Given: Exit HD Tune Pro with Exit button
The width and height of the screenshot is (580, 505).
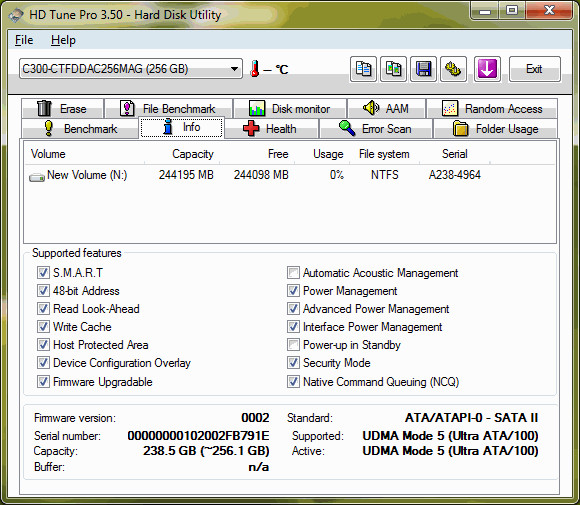Looking at the screenshot, I should coord(535,69).
